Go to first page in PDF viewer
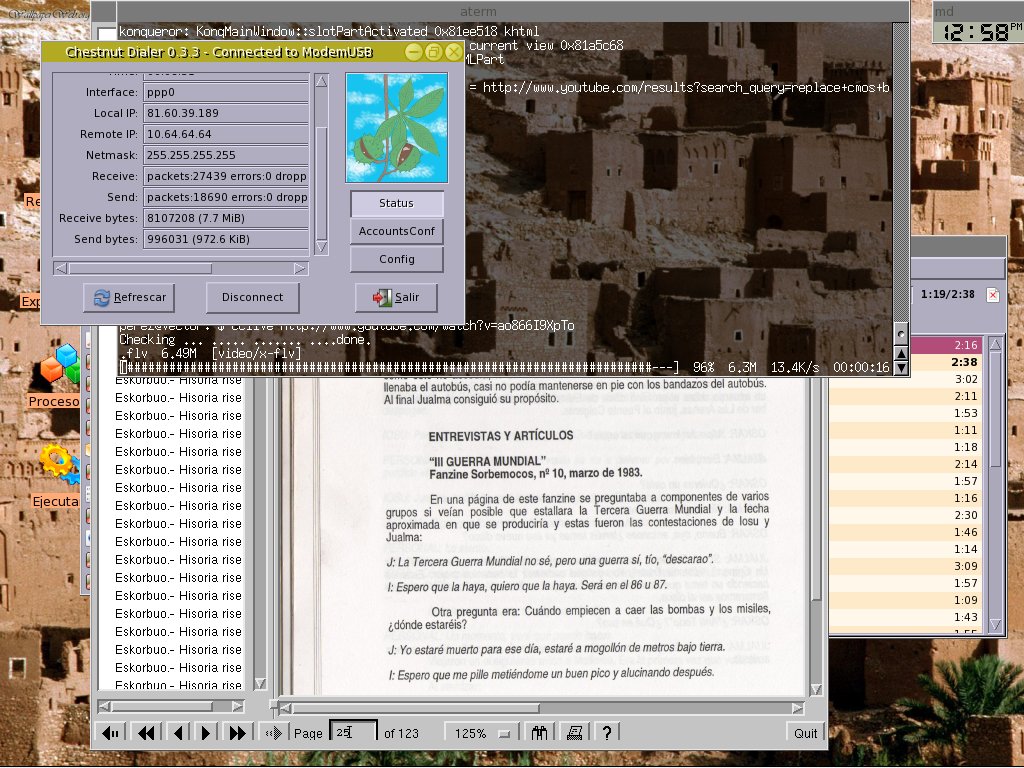This screenshot has height=768, width=1024. tap(111, 733)
